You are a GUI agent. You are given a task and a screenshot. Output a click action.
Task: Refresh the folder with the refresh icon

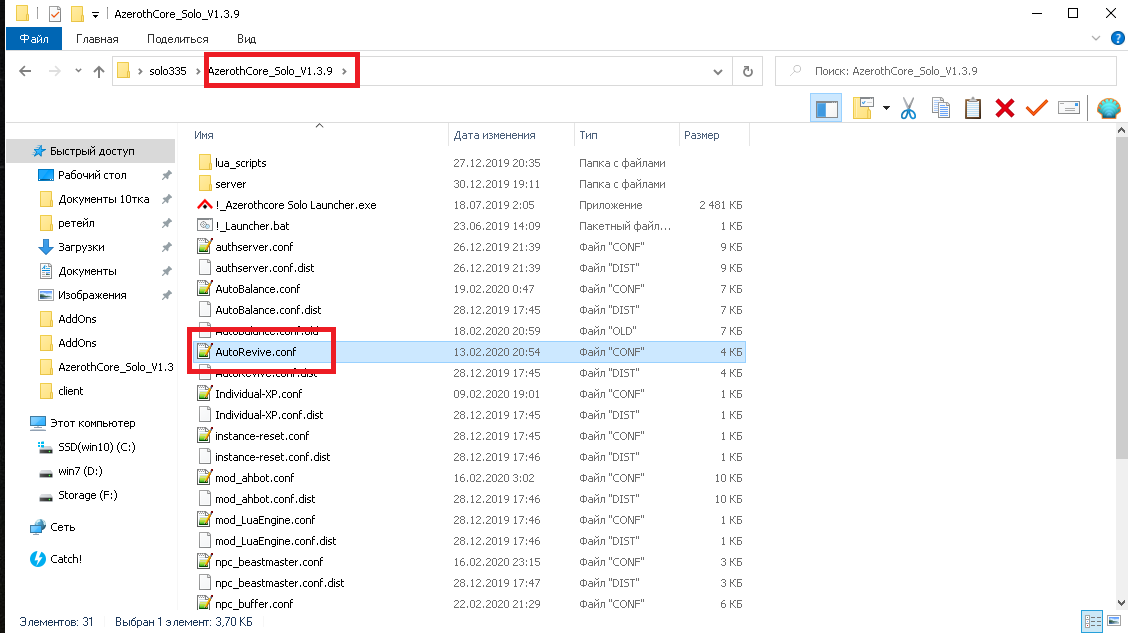coord(747,71)
